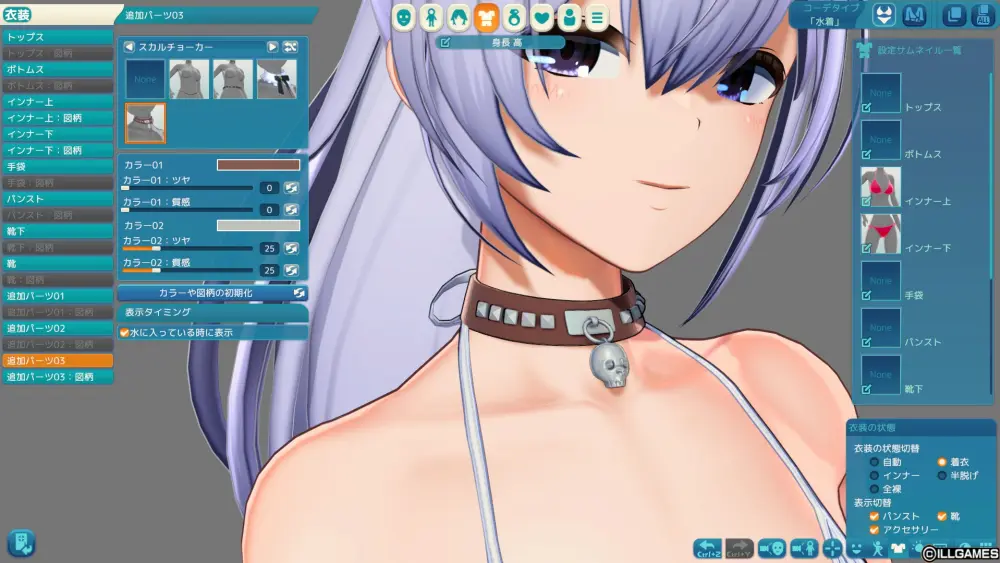The height and width of the screenshot is (563, 1000).
Task: Open the 靴下 category button
Action: [x=57, y=231]
